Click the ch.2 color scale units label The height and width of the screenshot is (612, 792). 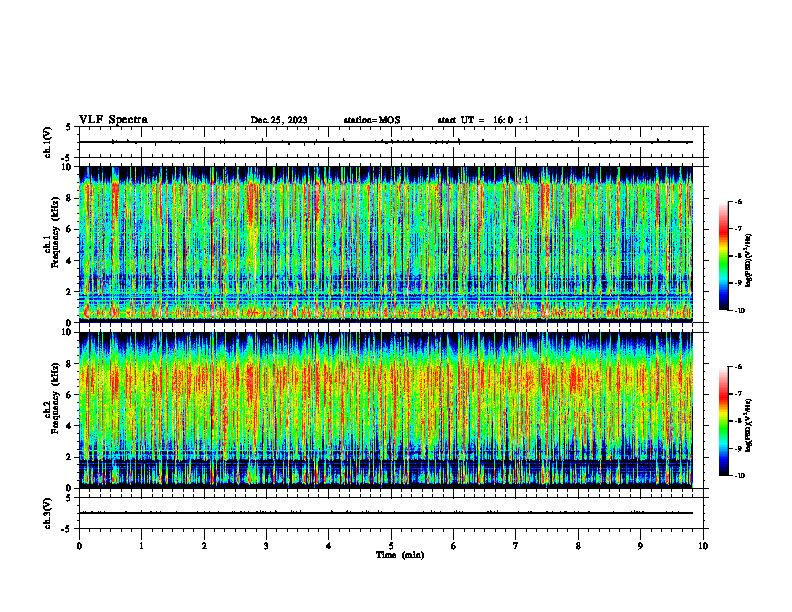pos(750,426)
